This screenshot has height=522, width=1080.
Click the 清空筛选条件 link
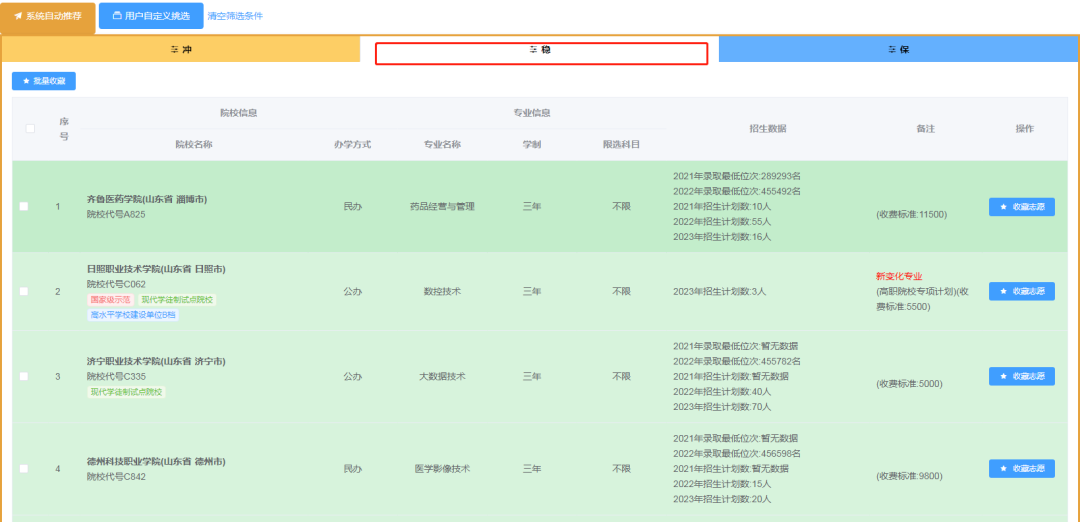point(235,16)
